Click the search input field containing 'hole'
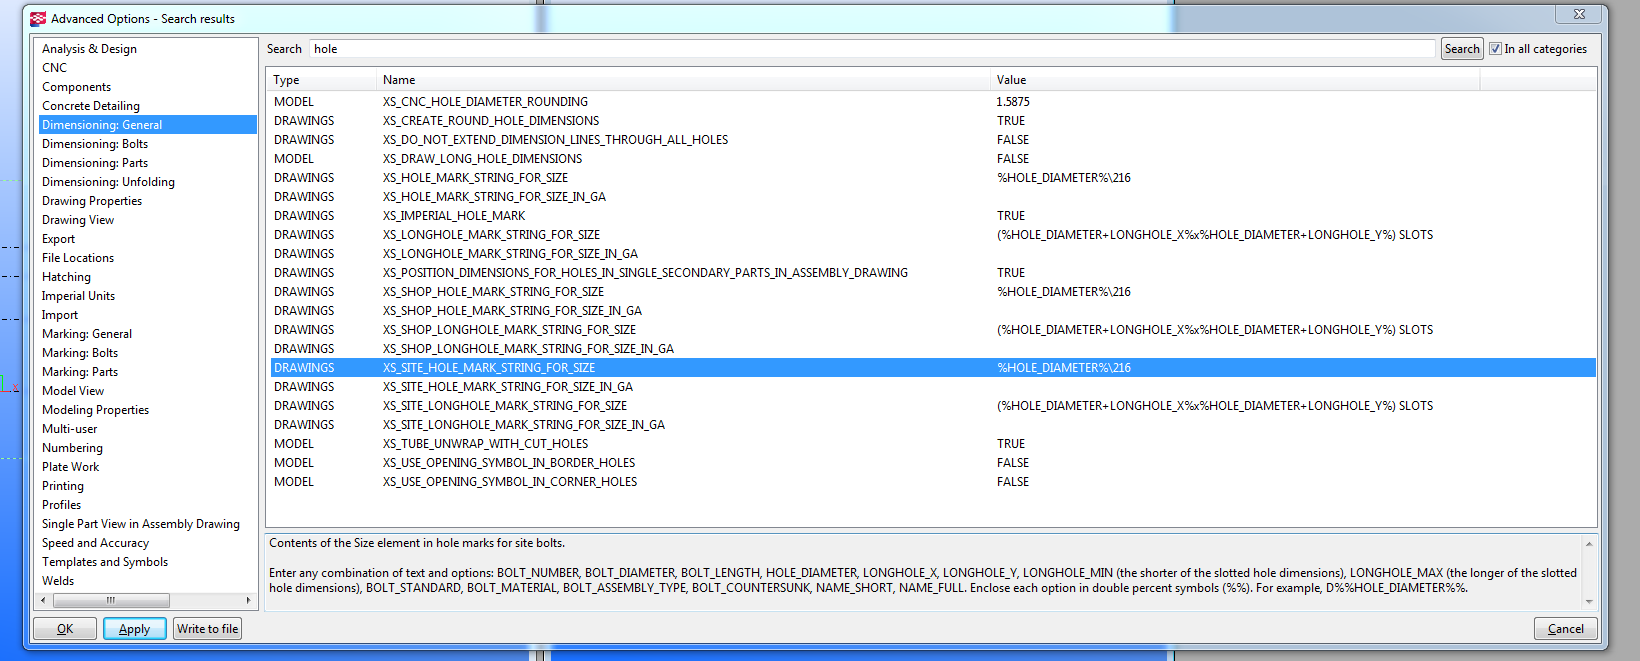The image size is (1640, 661). click(x=872, y=49)
